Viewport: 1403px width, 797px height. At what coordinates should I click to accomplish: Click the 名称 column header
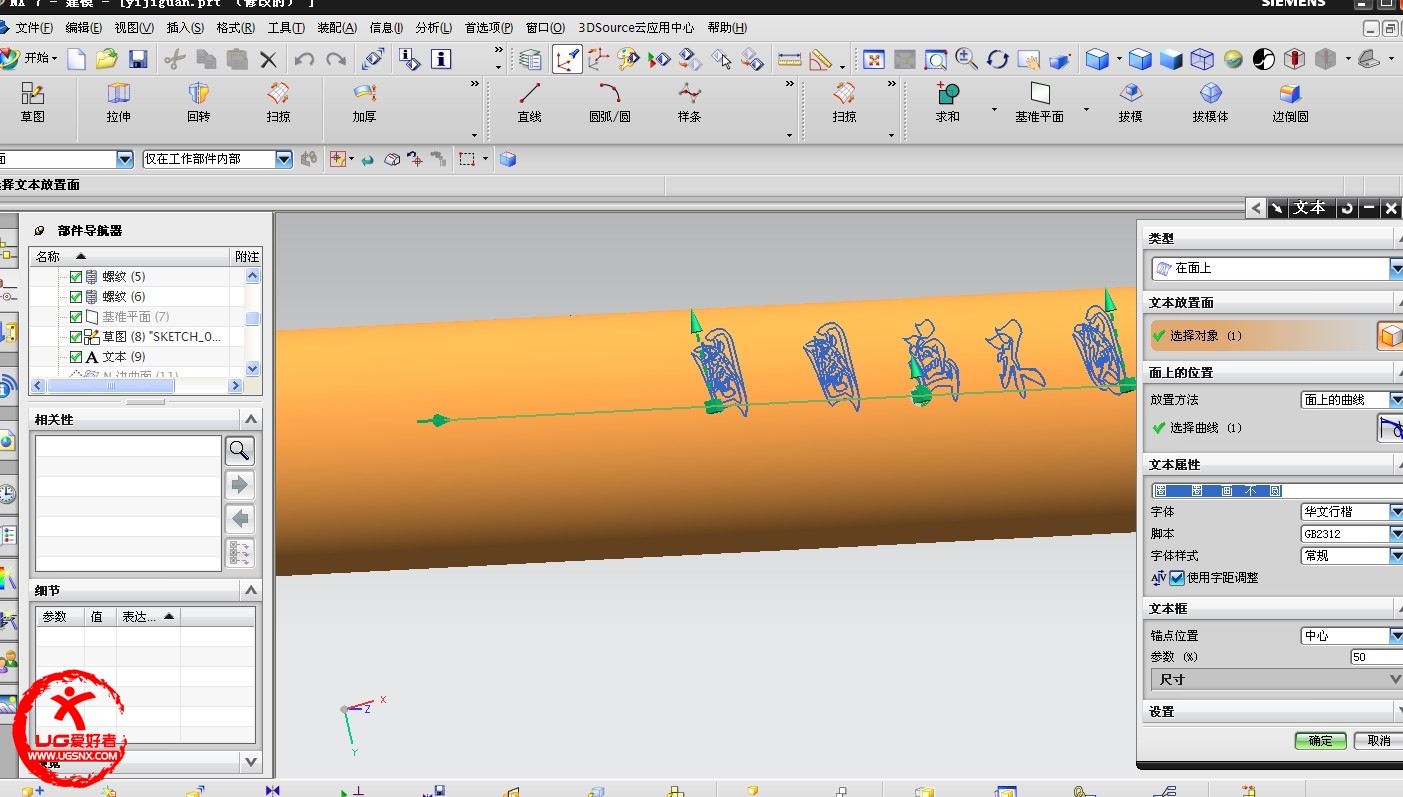pyautogui.click(x=130, y=257)
